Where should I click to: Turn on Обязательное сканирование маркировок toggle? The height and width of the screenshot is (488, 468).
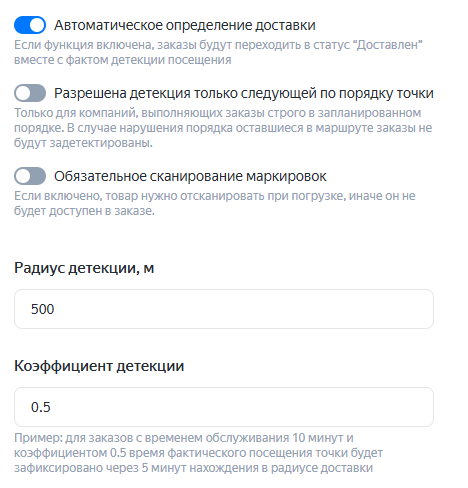click(x=30, y=176)
